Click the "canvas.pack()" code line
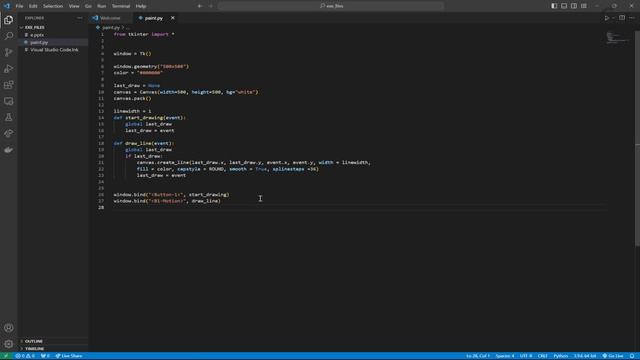Viewport: 640px width, 360px height. click(x=132, y=98)
